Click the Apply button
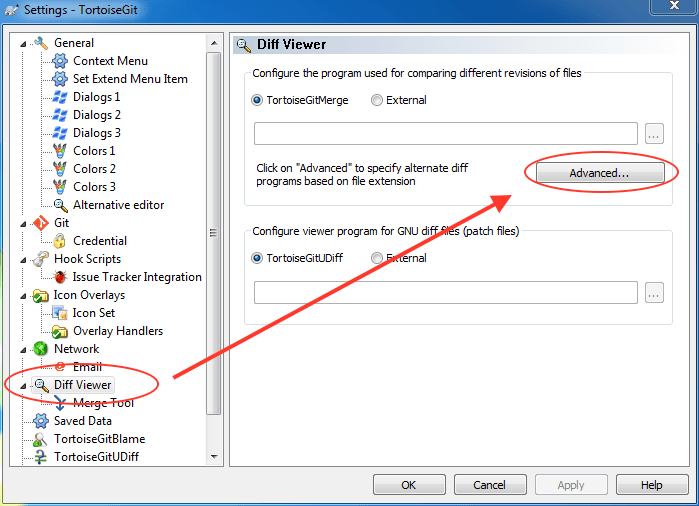699x506 pixels. [571, 485]
